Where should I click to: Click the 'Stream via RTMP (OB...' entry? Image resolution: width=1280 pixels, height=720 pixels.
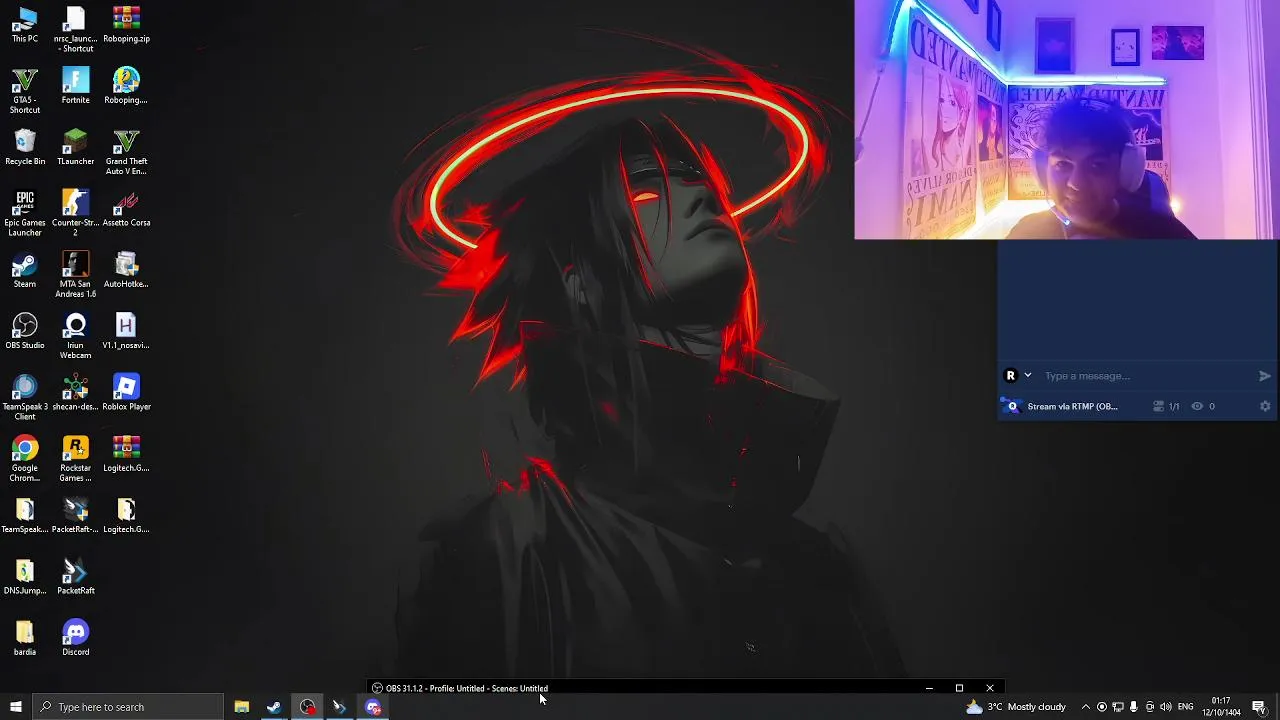(x=1072, y=406)
